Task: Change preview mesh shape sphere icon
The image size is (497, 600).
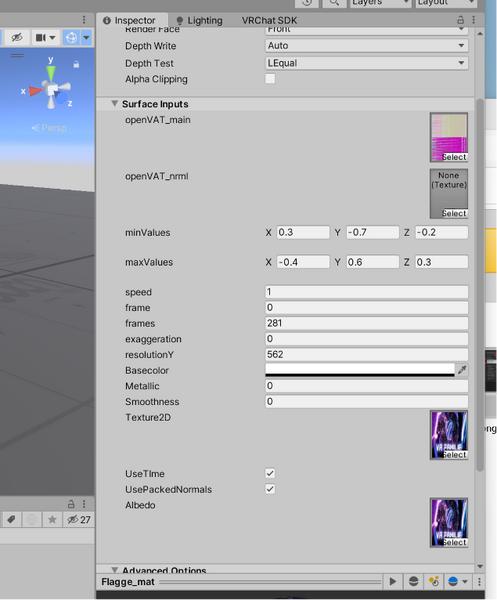Action: click(414, 582)
